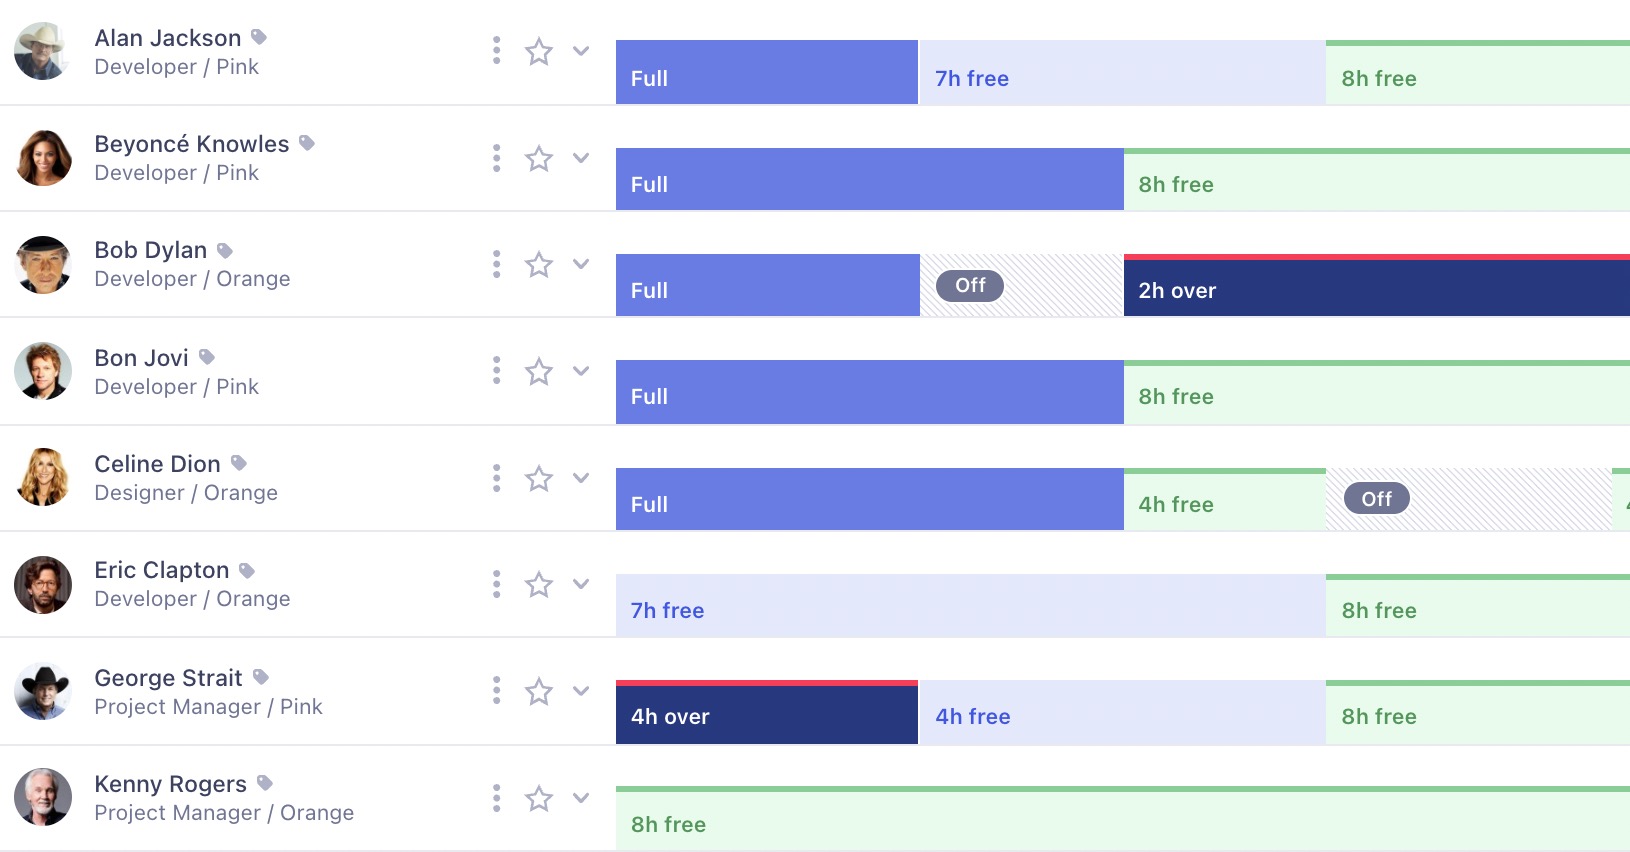Open the kebab menu for Eric Clapton

tap(496, 584)
